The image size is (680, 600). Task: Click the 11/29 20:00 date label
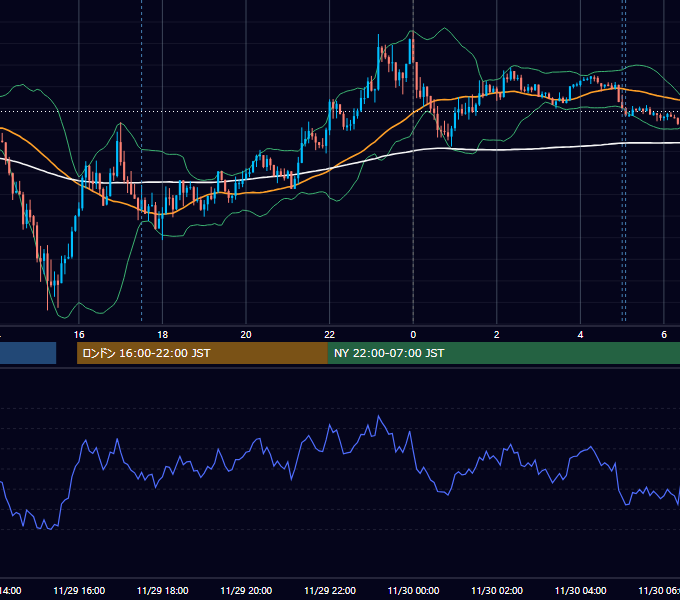tap(246, 590)
